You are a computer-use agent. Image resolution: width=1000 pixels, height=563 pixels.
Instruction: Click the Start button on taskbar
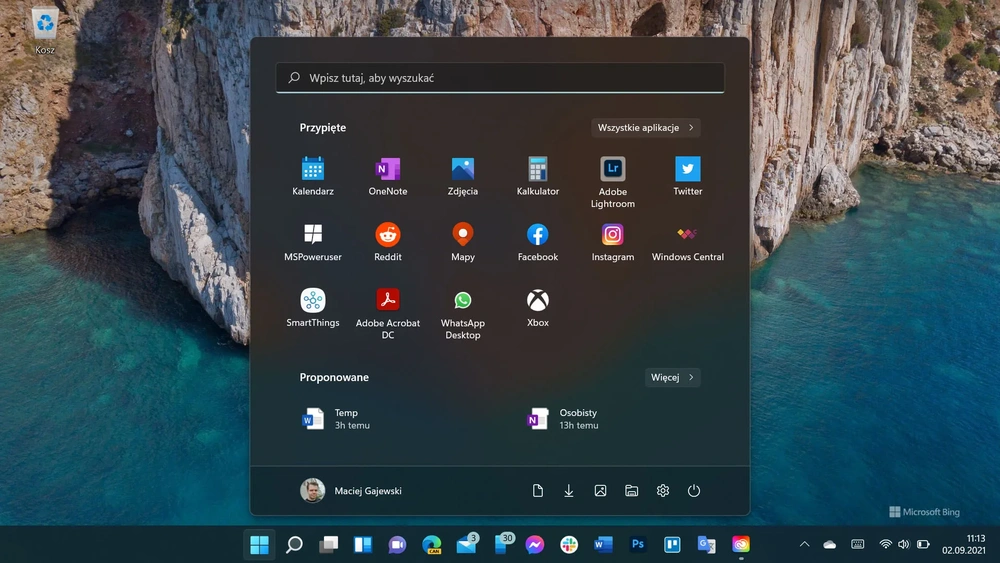(260, 545)
